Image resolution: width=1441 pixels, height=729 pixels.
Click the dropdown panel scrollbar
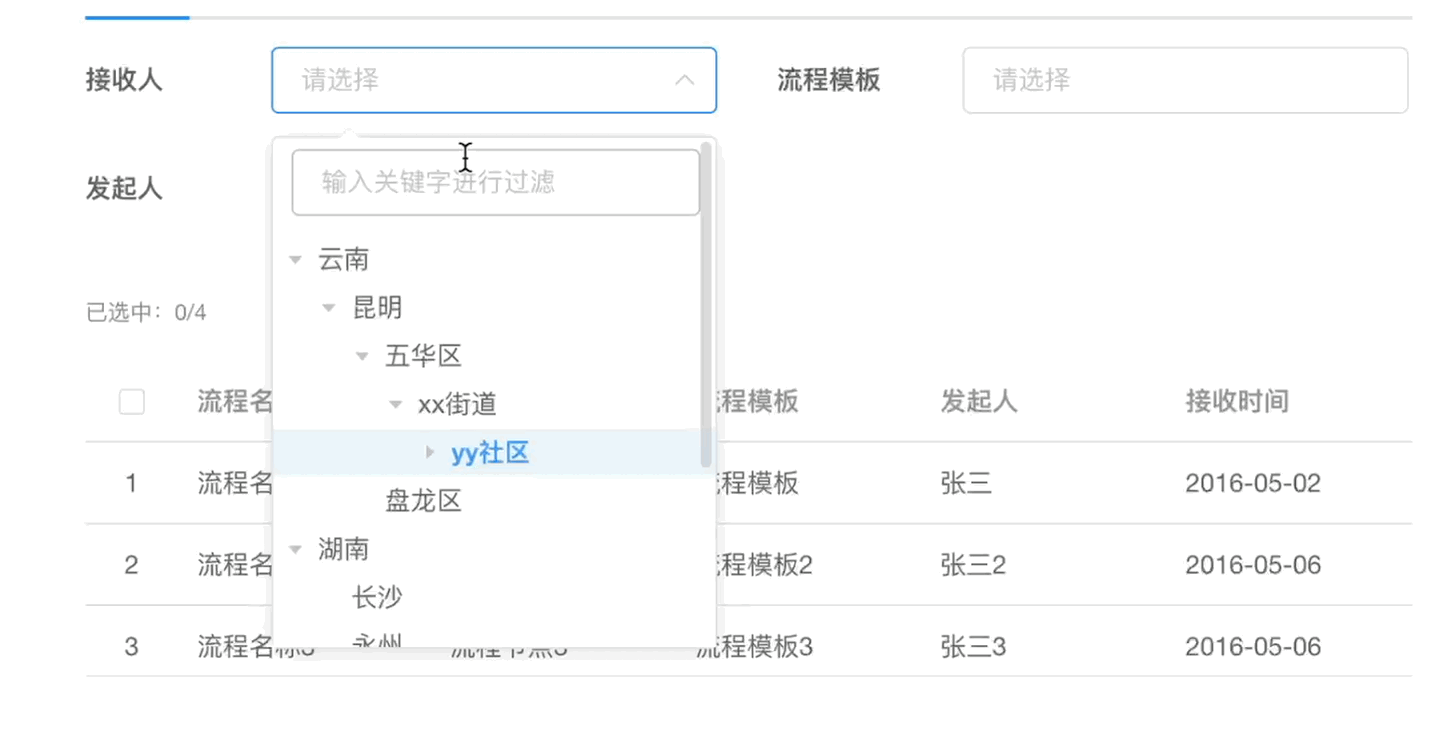(x=706, y=305)
